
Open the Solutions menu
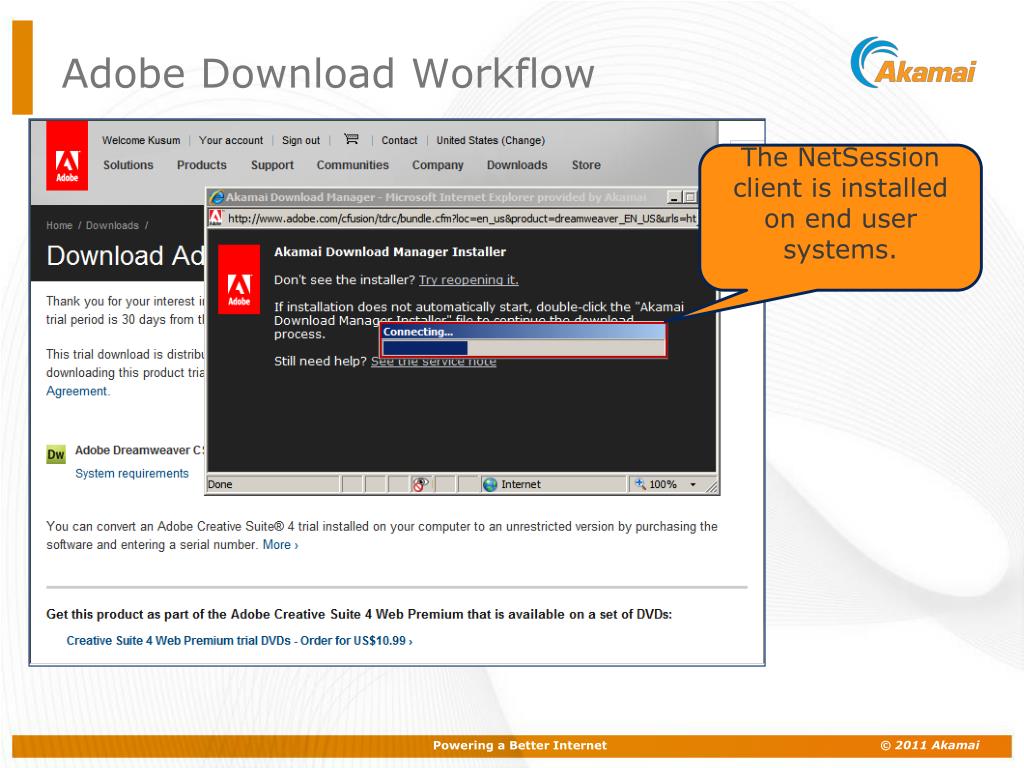point(128,165)
